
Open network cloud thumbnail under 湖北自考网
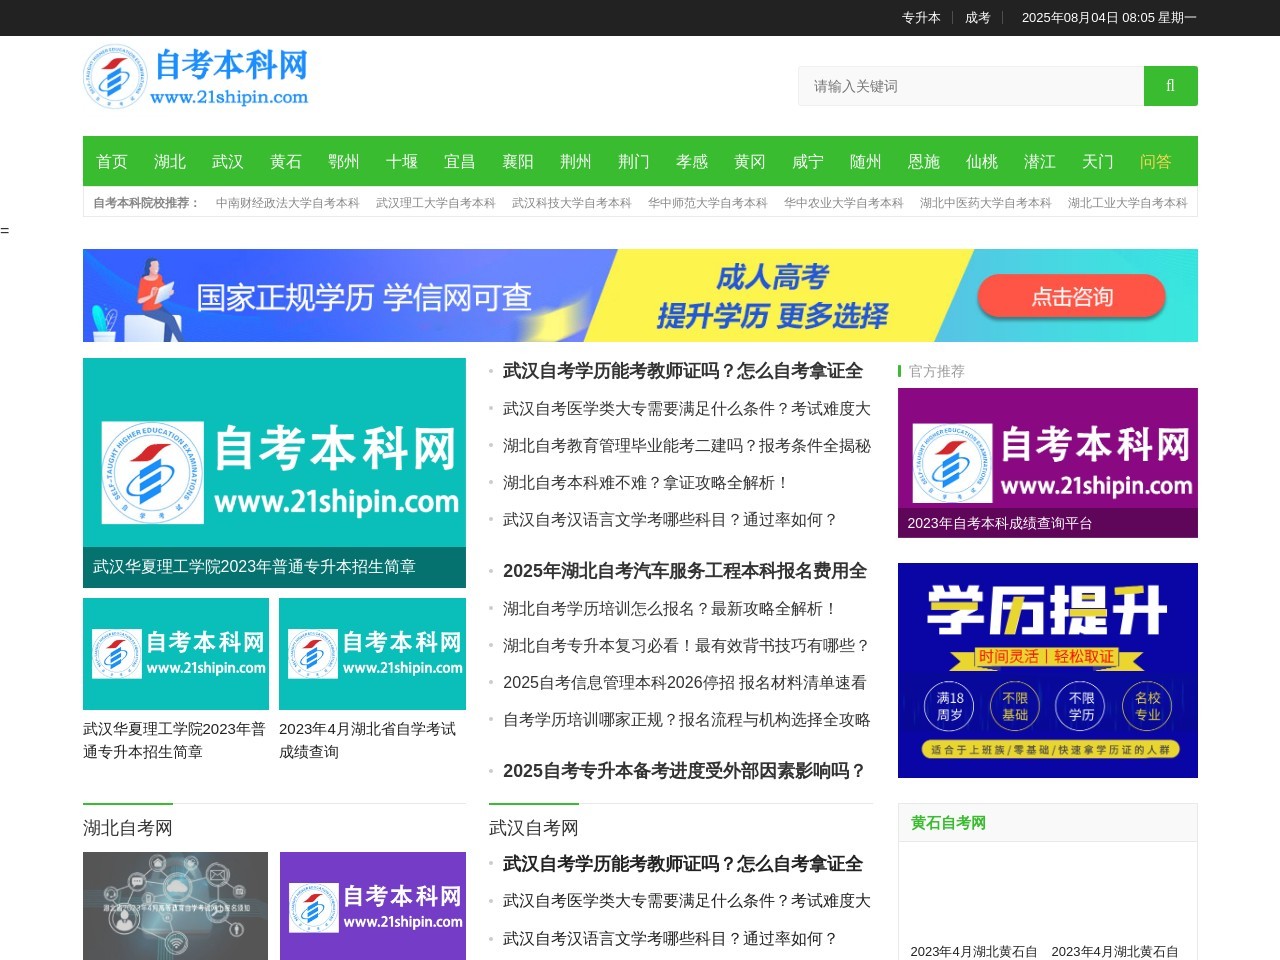tap(176, 906)
